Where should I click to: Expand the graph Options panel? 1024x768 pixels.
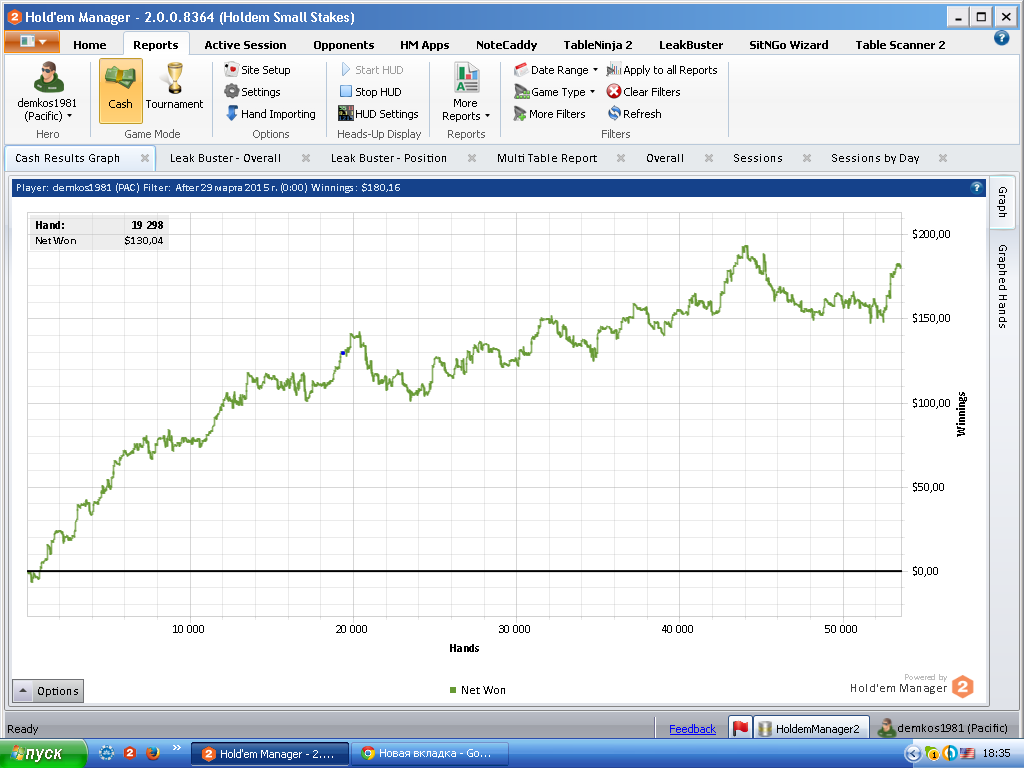click(48, 691)
